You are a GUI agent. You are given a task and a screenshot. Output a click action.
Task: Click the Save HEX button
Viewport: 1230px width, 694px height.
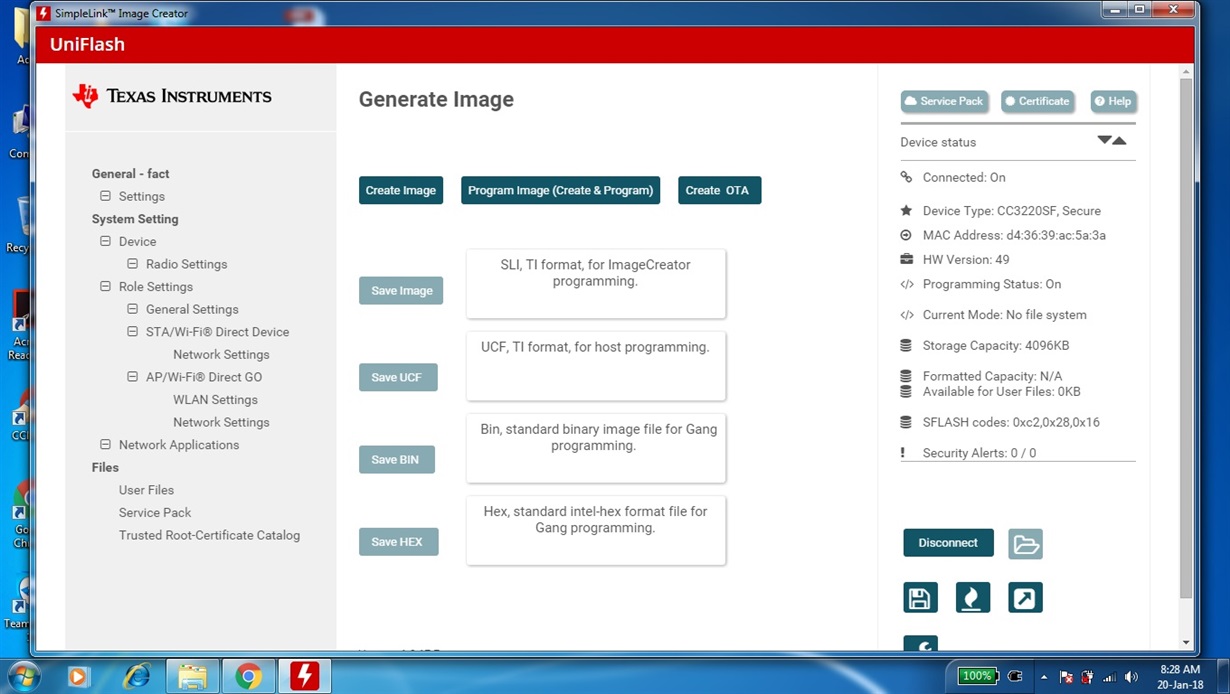398,542
